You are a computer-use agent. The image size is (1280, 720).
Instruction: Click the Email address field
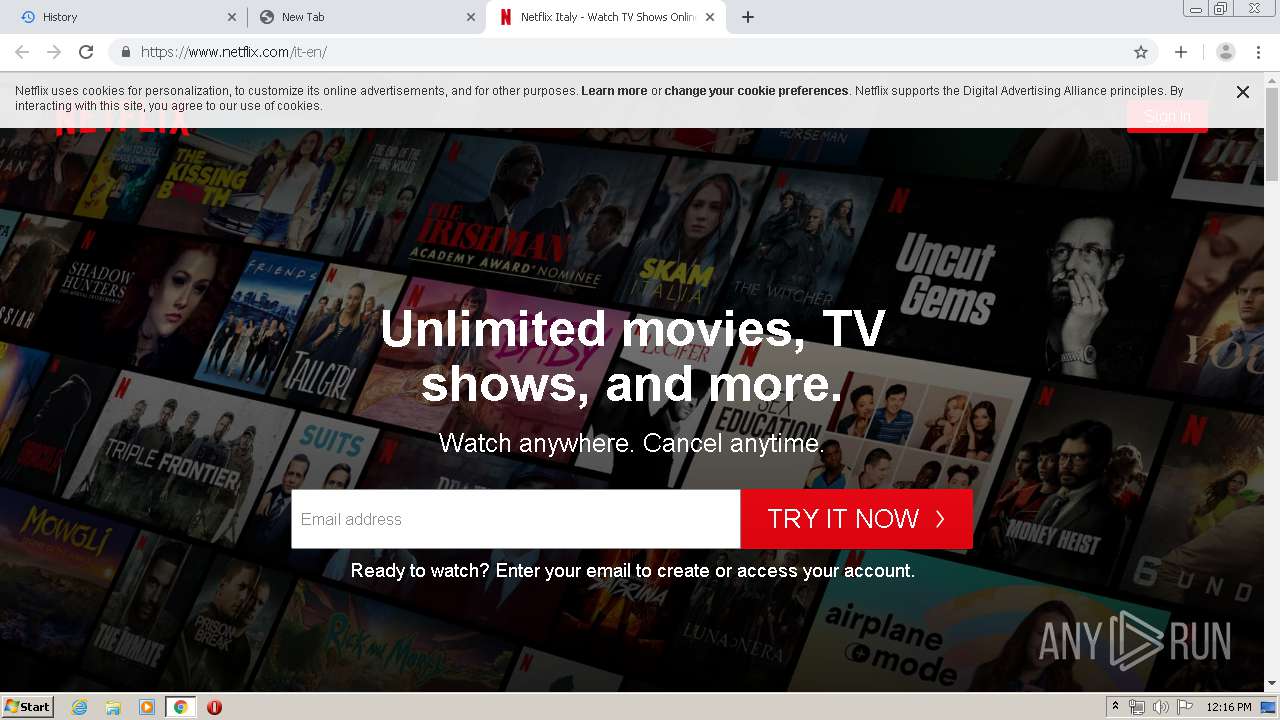515,519
